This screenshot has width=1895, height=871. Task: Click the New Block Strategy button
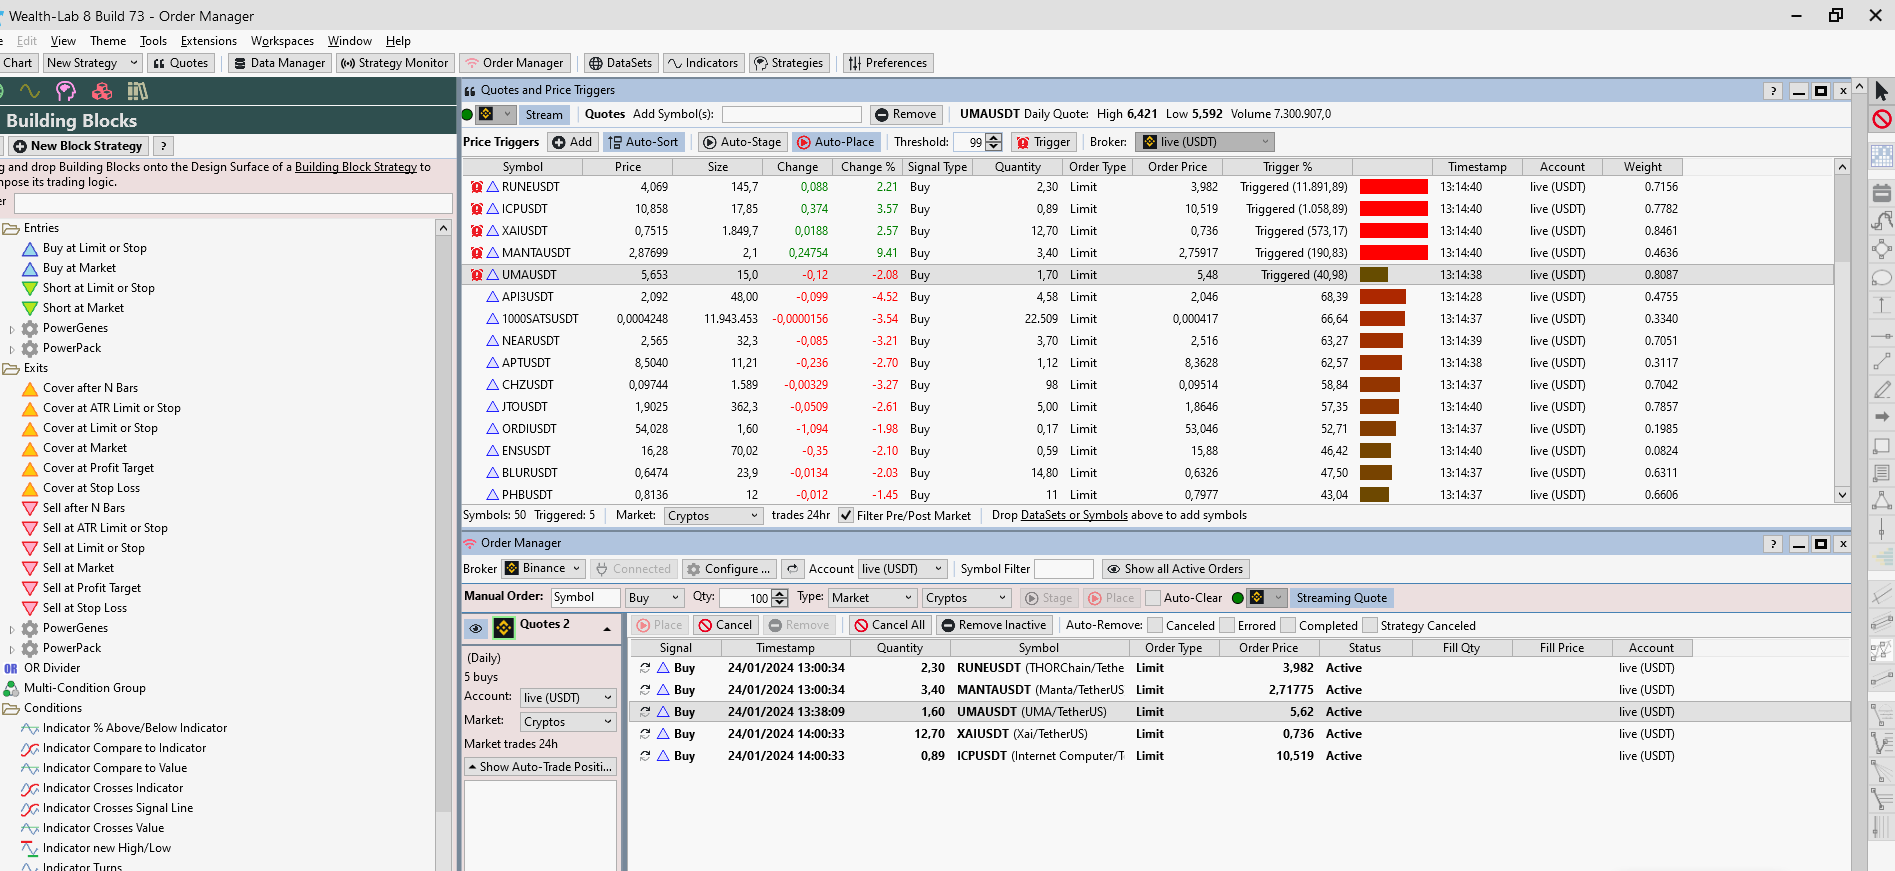[78, 146]
